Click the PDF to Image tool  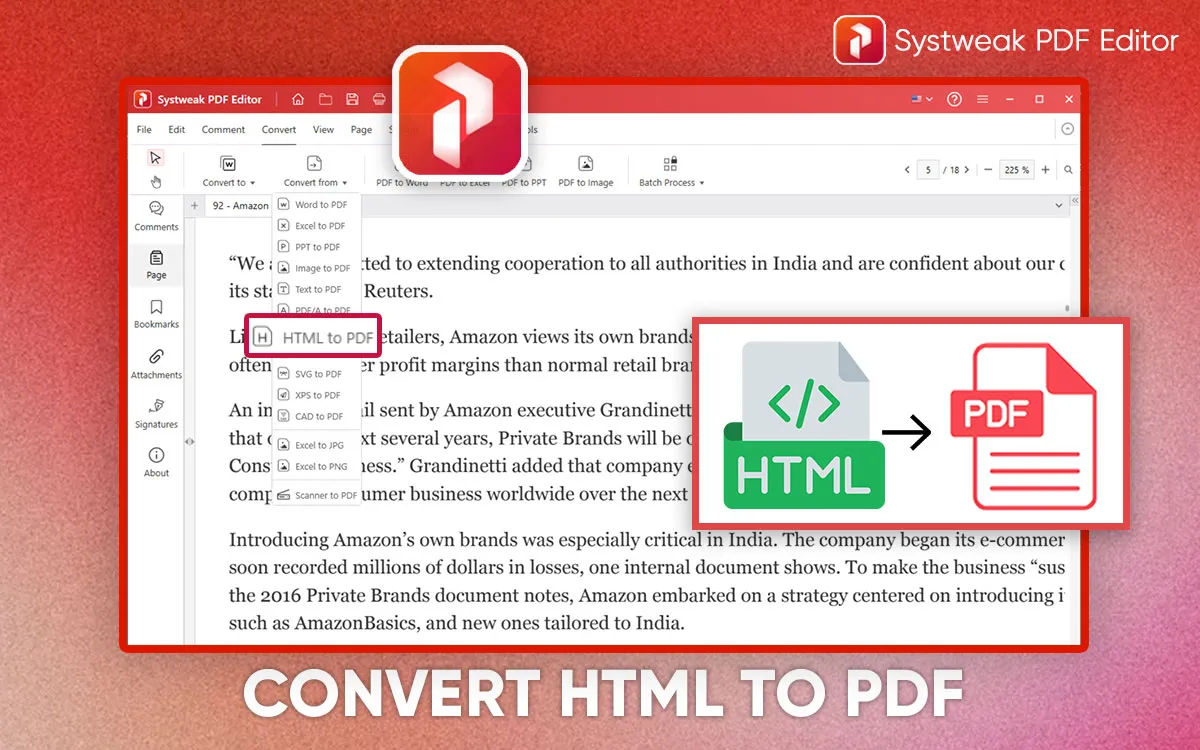(x=586, y=170)
